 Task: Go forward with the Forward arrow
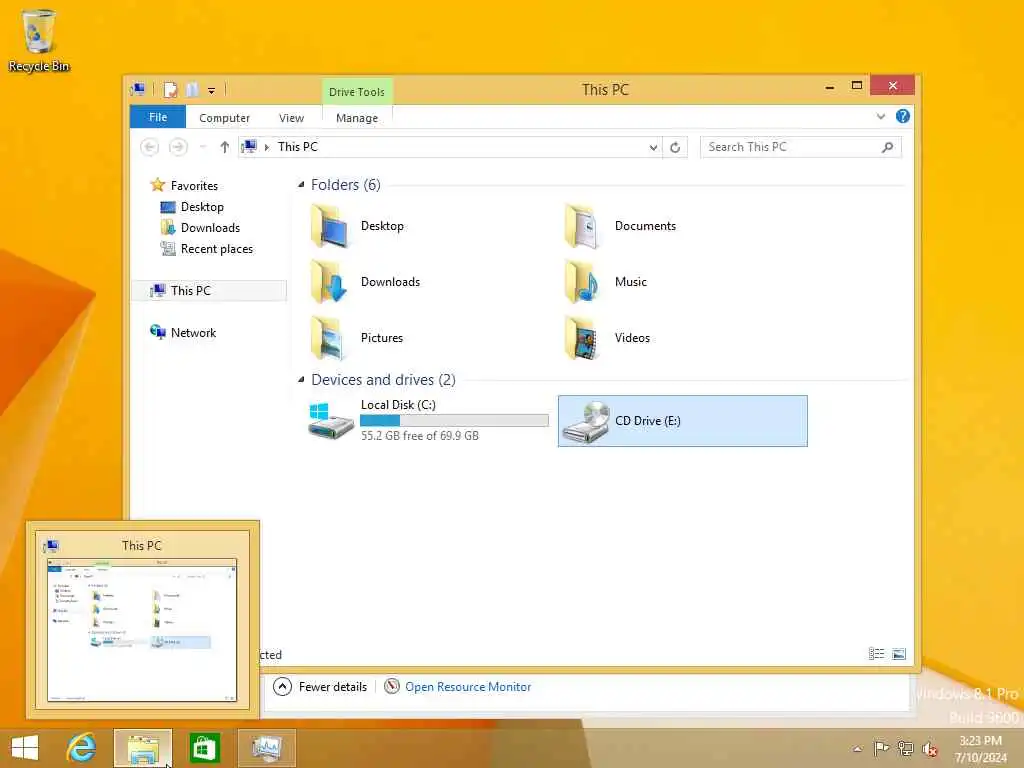pyautogui.click(x=178, y=147)
